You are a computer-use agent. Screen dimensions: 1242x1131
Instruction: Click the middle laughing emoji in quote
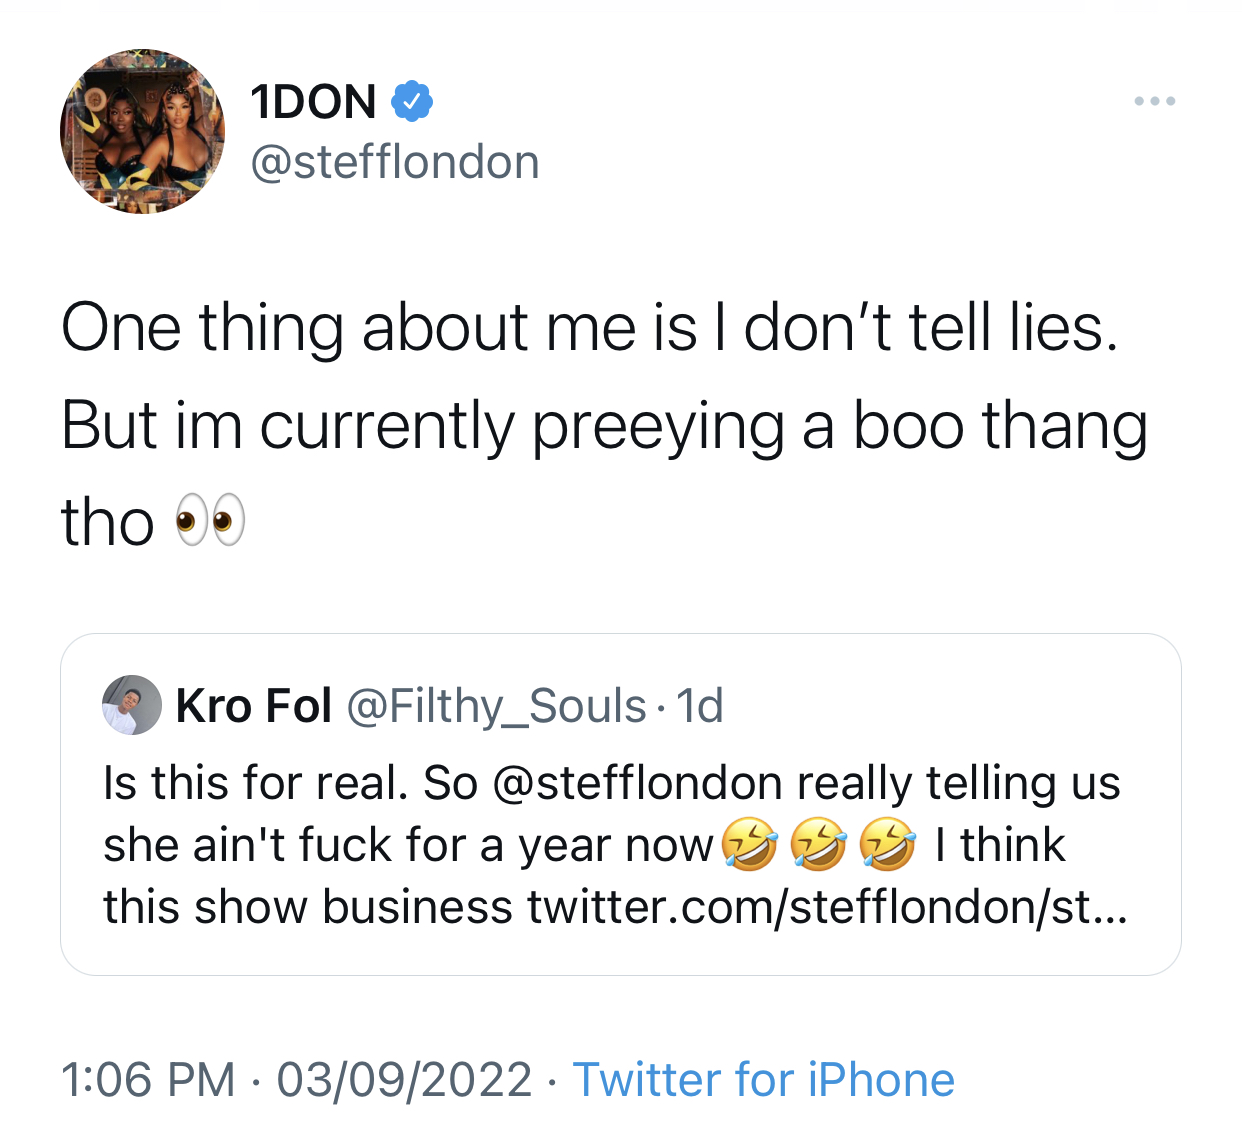click(x=819, y=844)
